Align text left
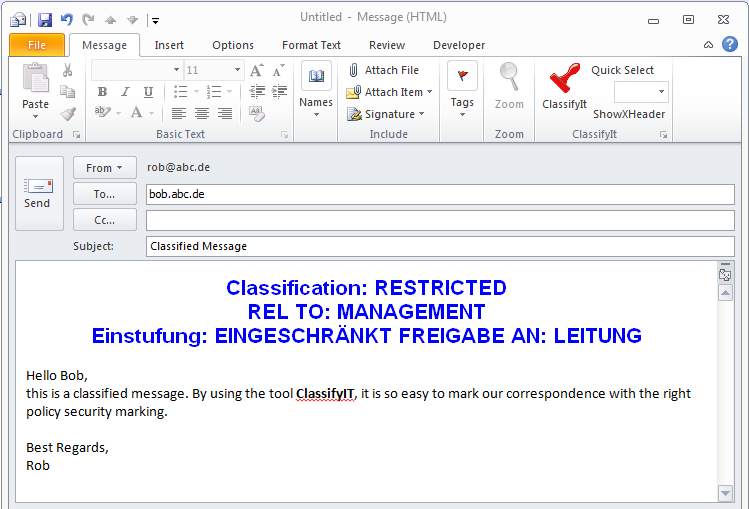 (179, 114)
